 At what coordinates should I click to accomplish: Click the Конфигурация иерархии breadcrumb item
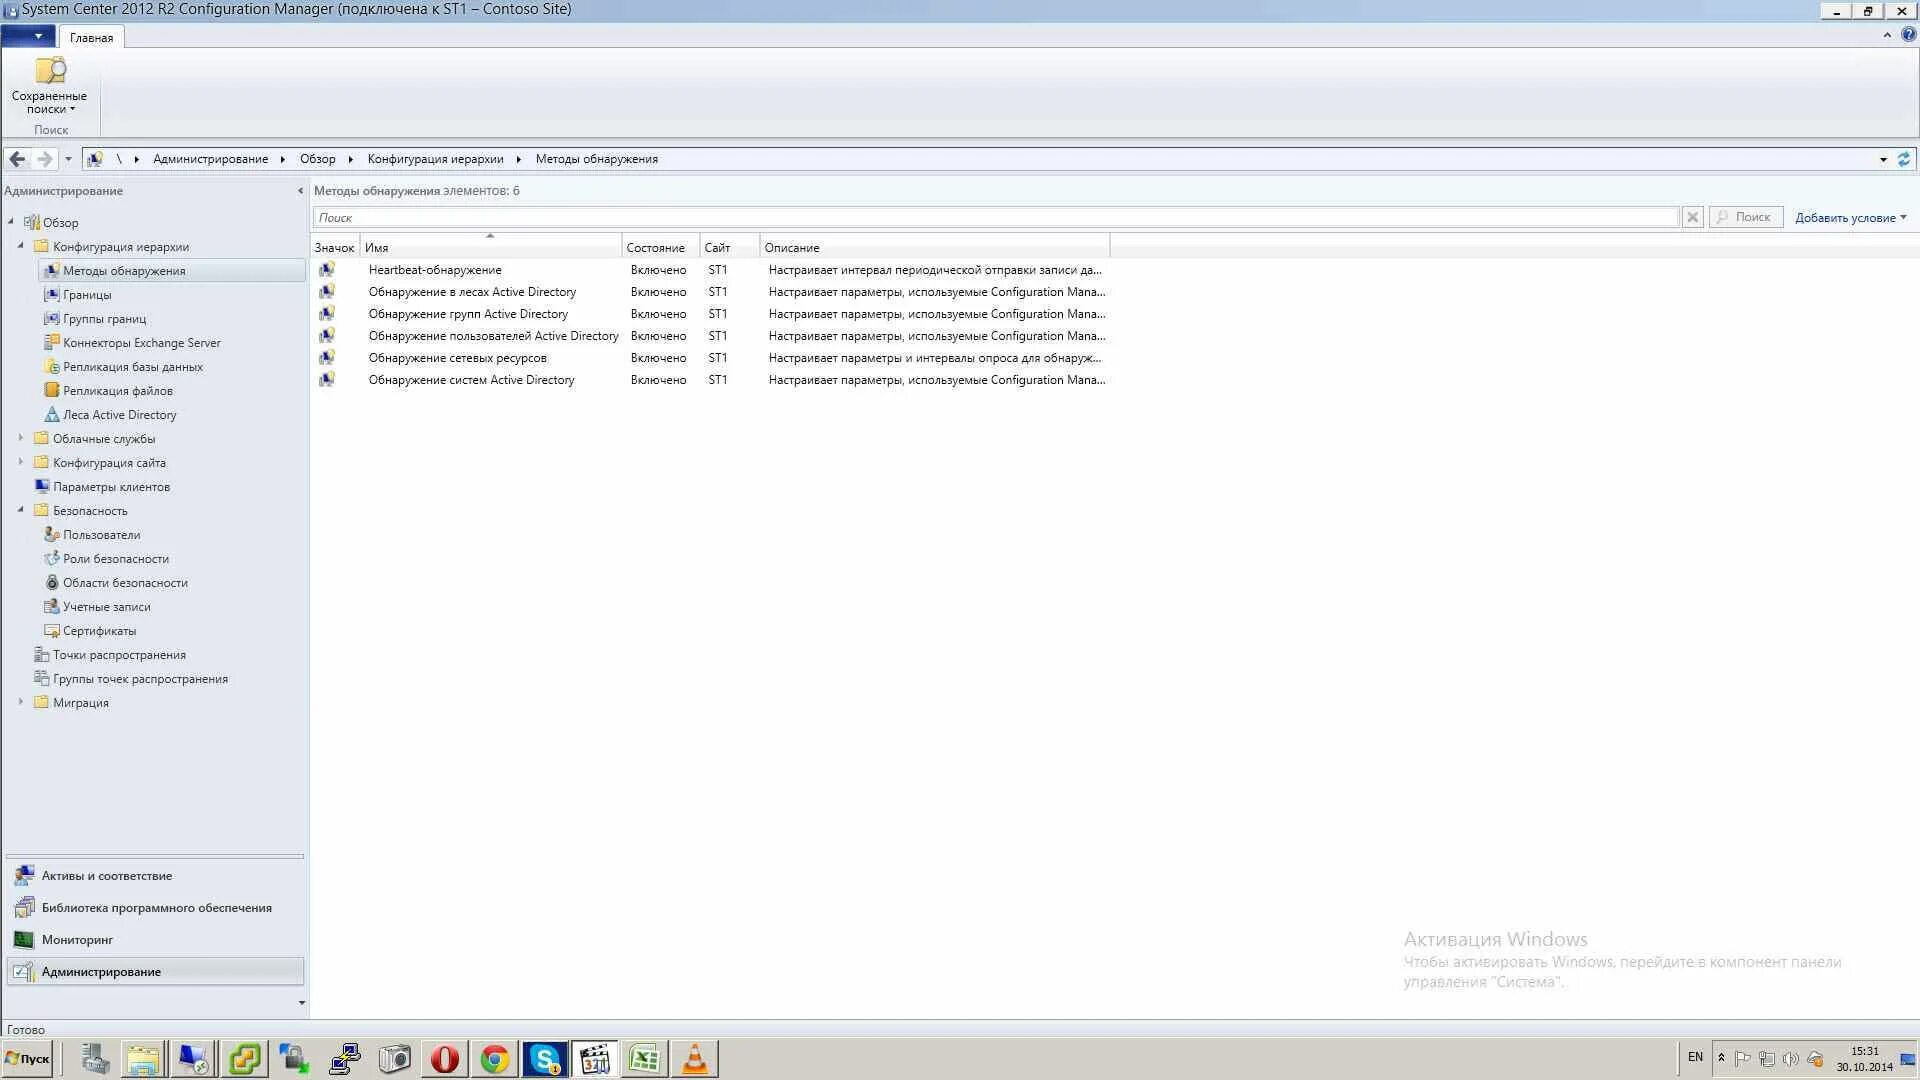435,159
